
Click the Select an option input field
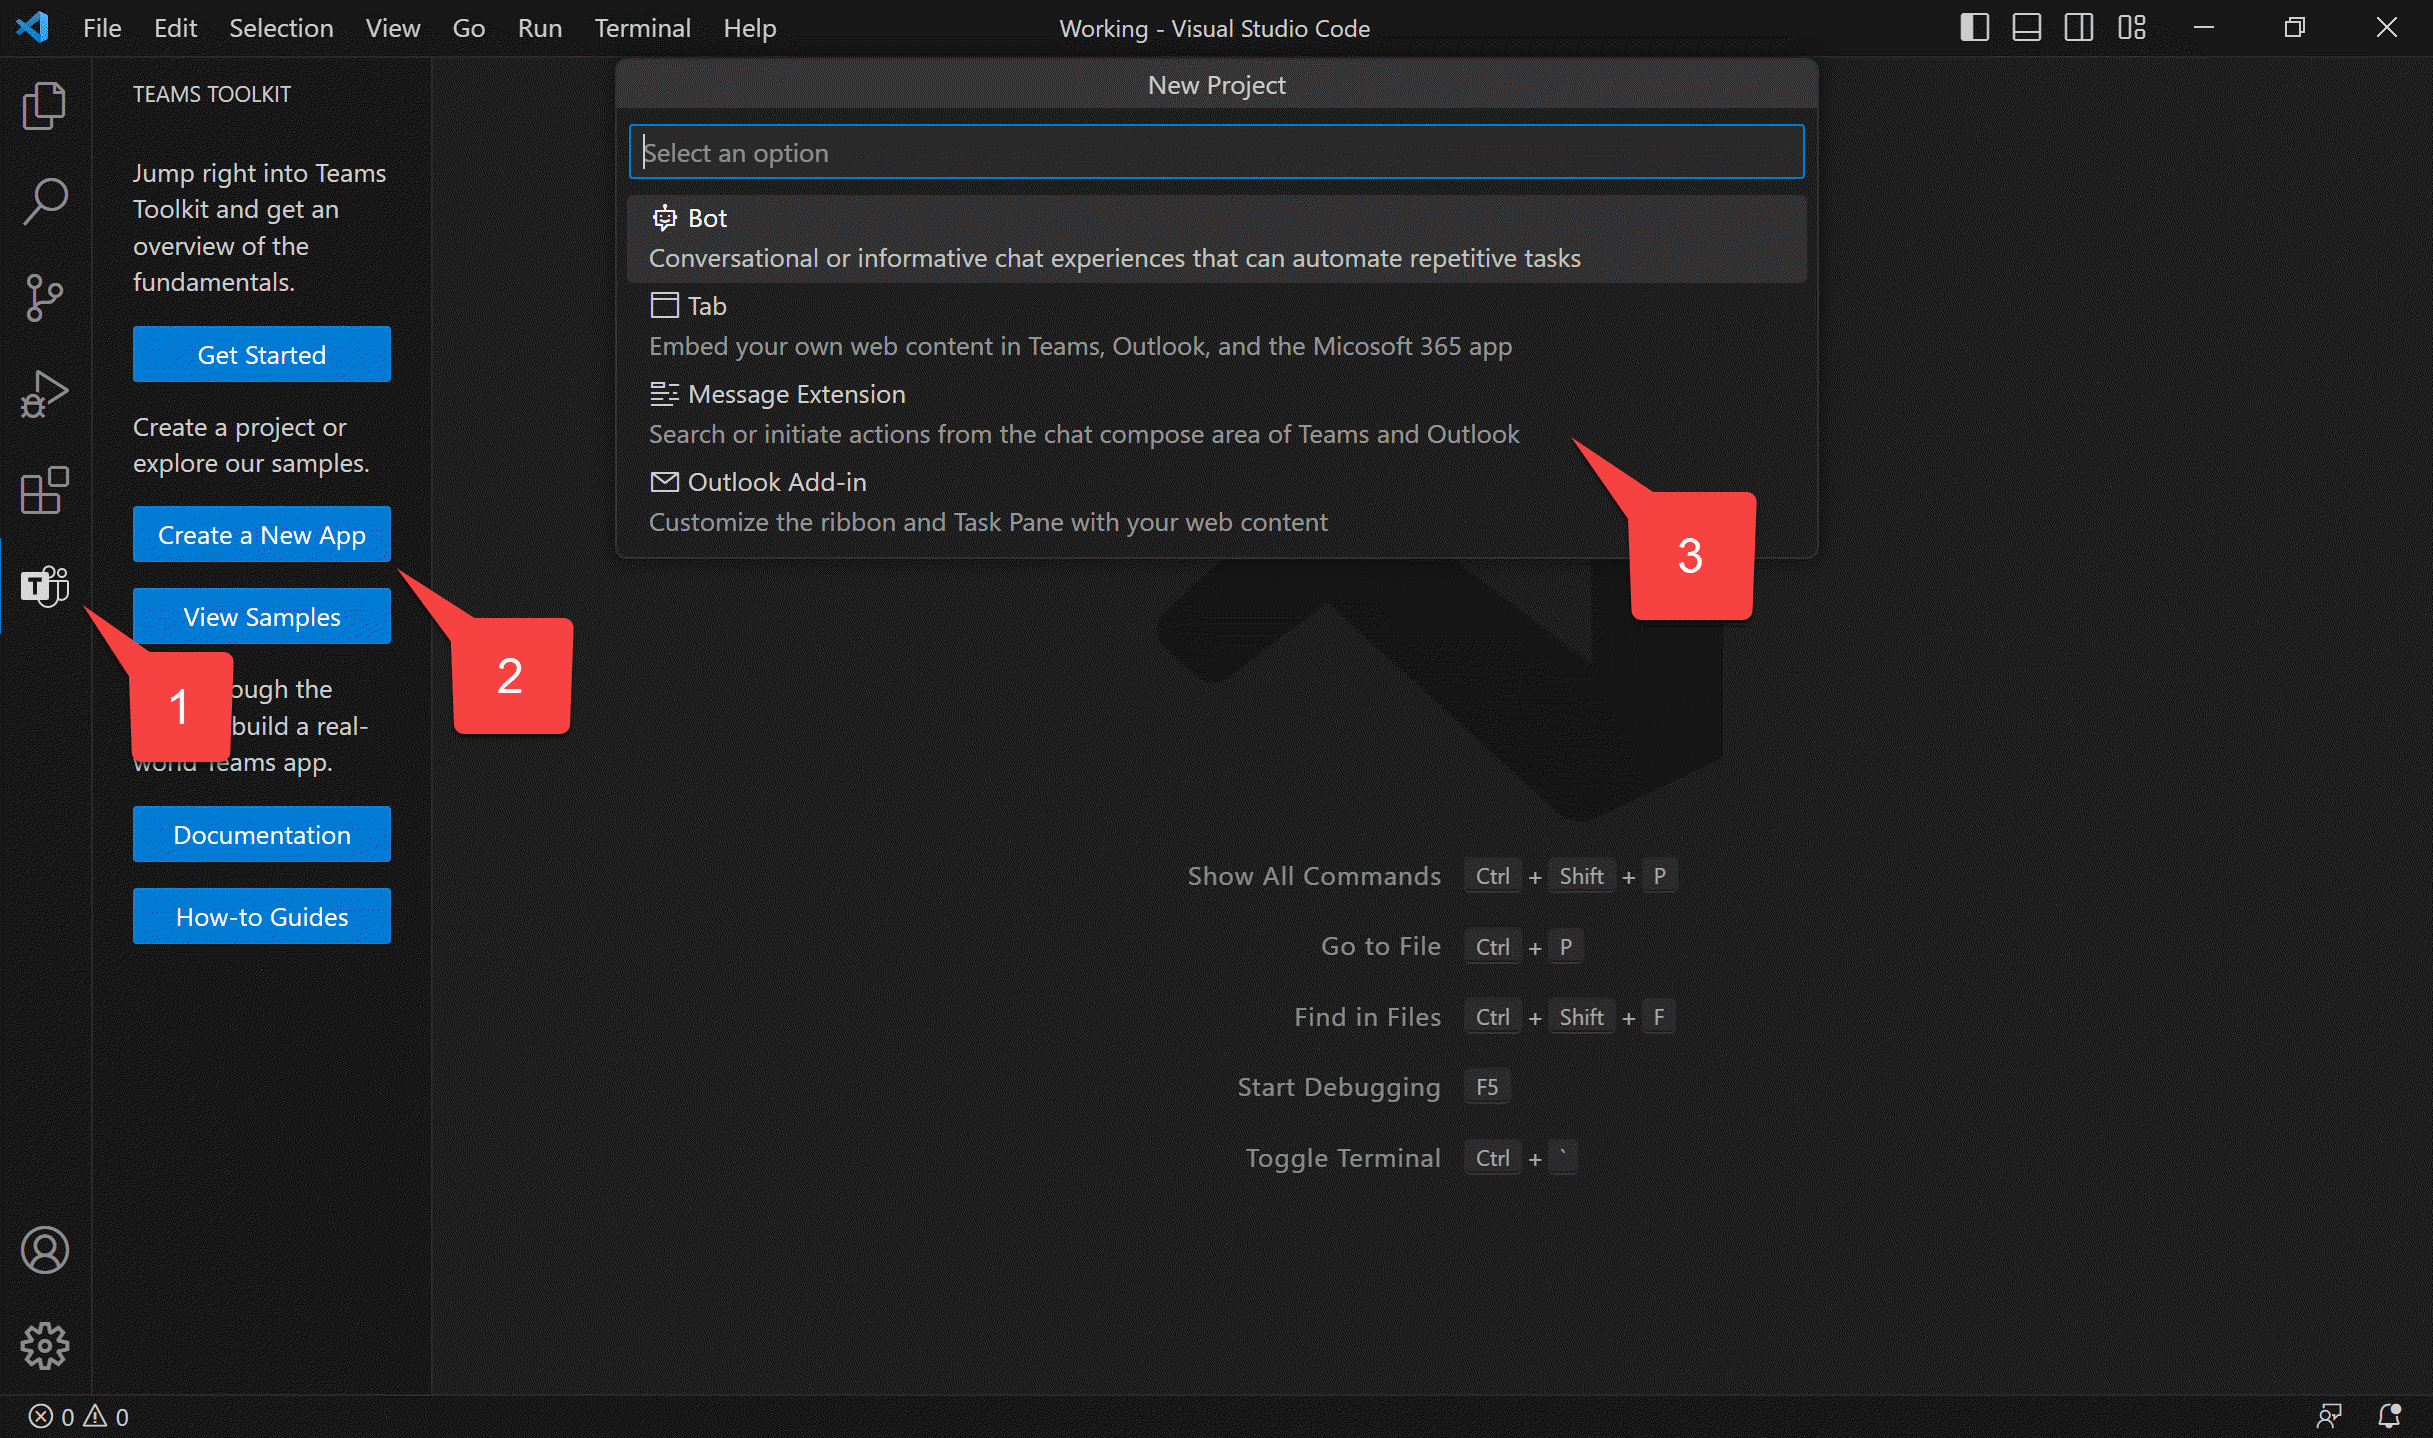(x=1216, y=152)
